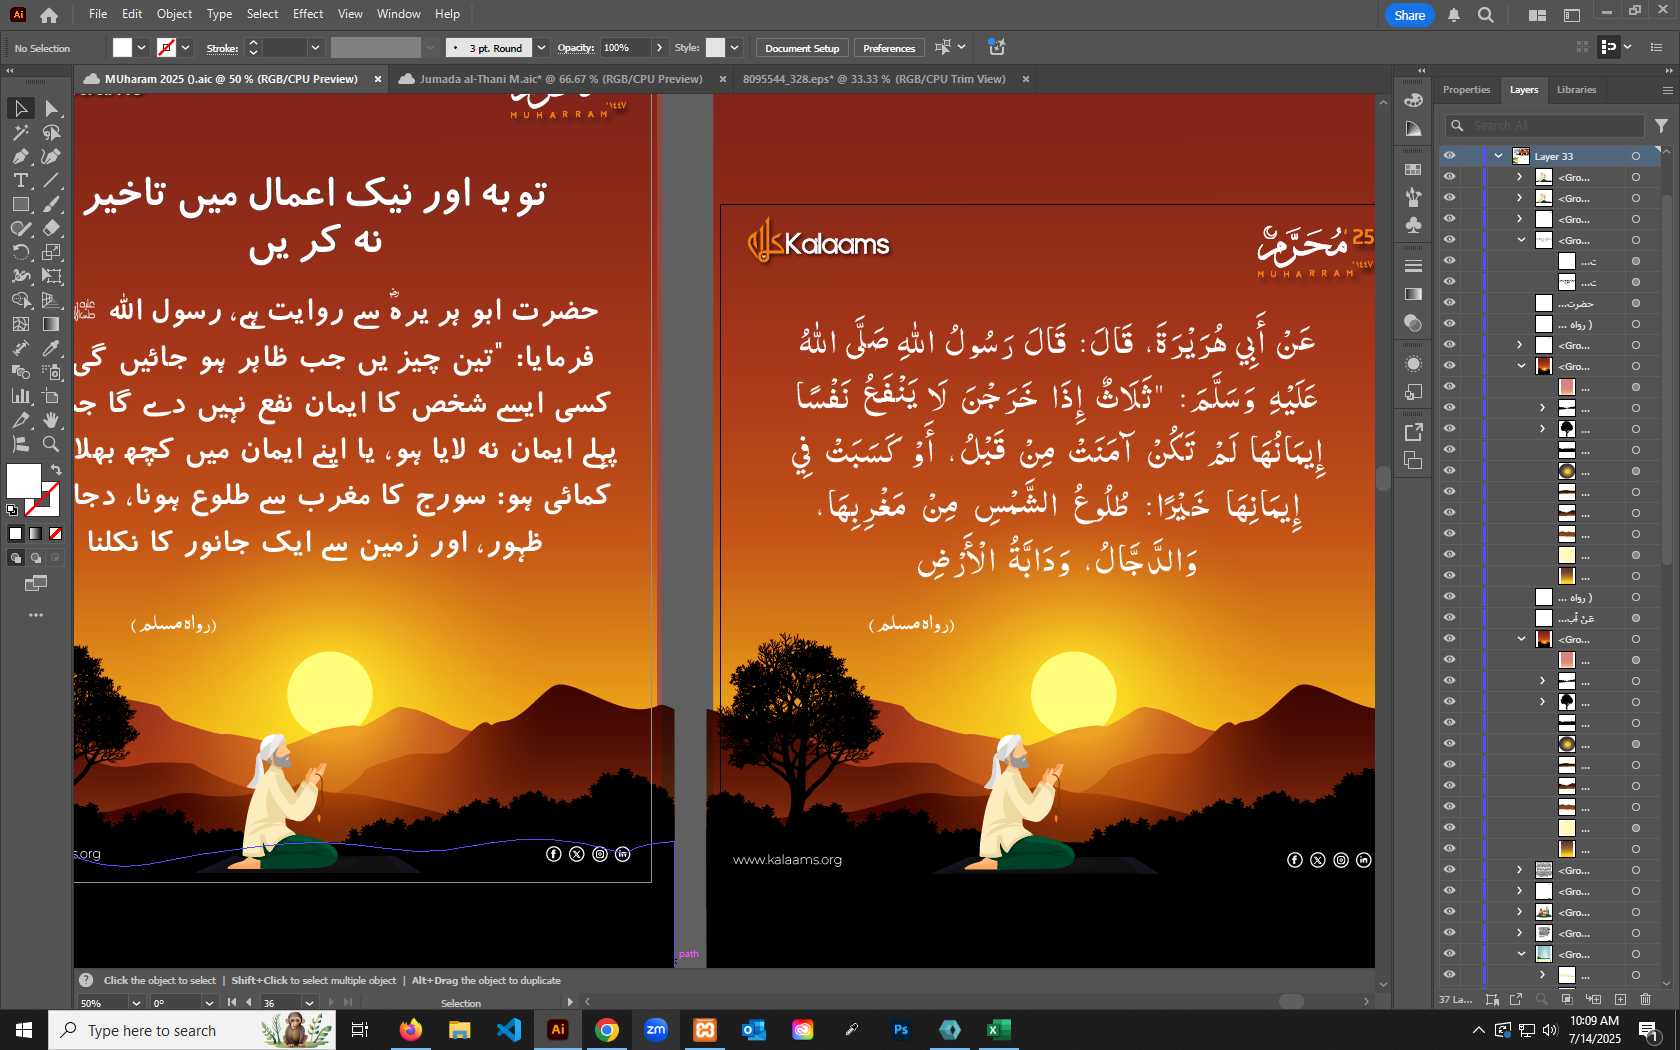
Task: Collapse Layer 33 in Layers panel
Action: tap(1498, 156)
